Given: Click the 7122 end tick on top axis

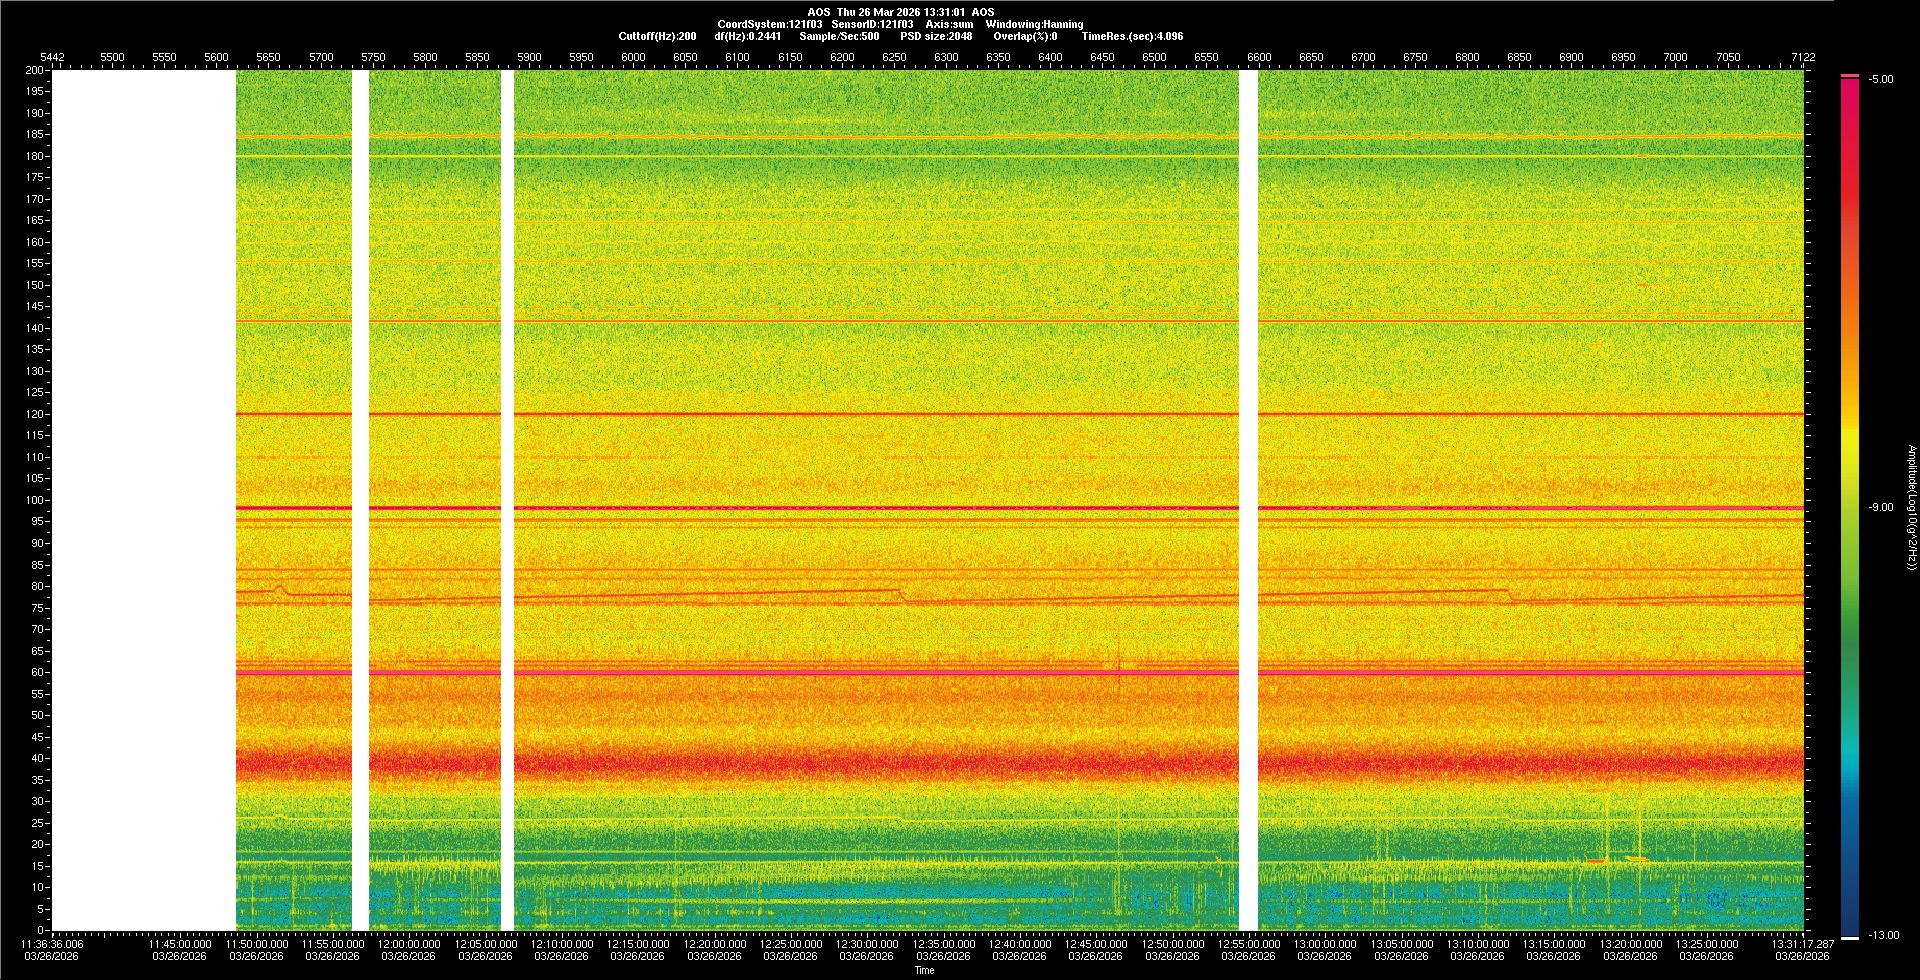Looking at the screenshot, I should (x=1803, y=57).
